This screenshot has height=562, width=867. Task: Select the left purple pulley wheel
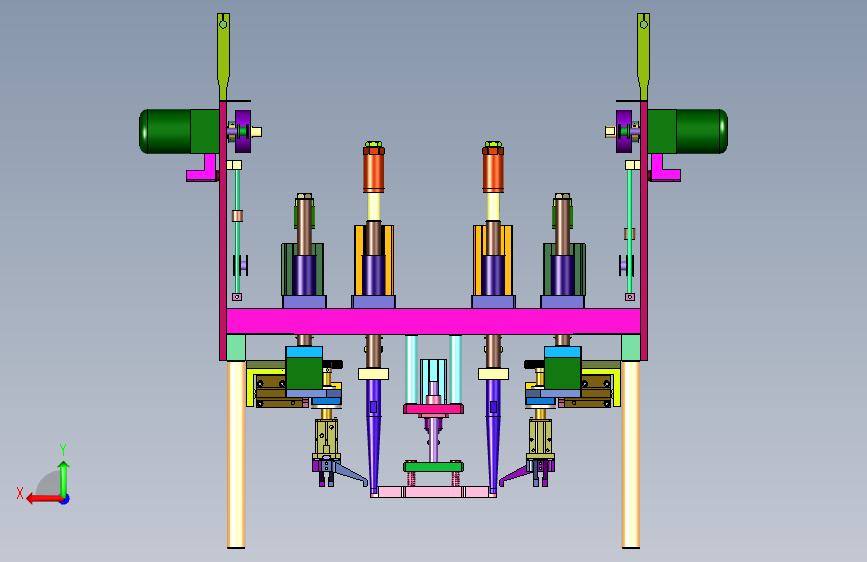pos(243,131)
